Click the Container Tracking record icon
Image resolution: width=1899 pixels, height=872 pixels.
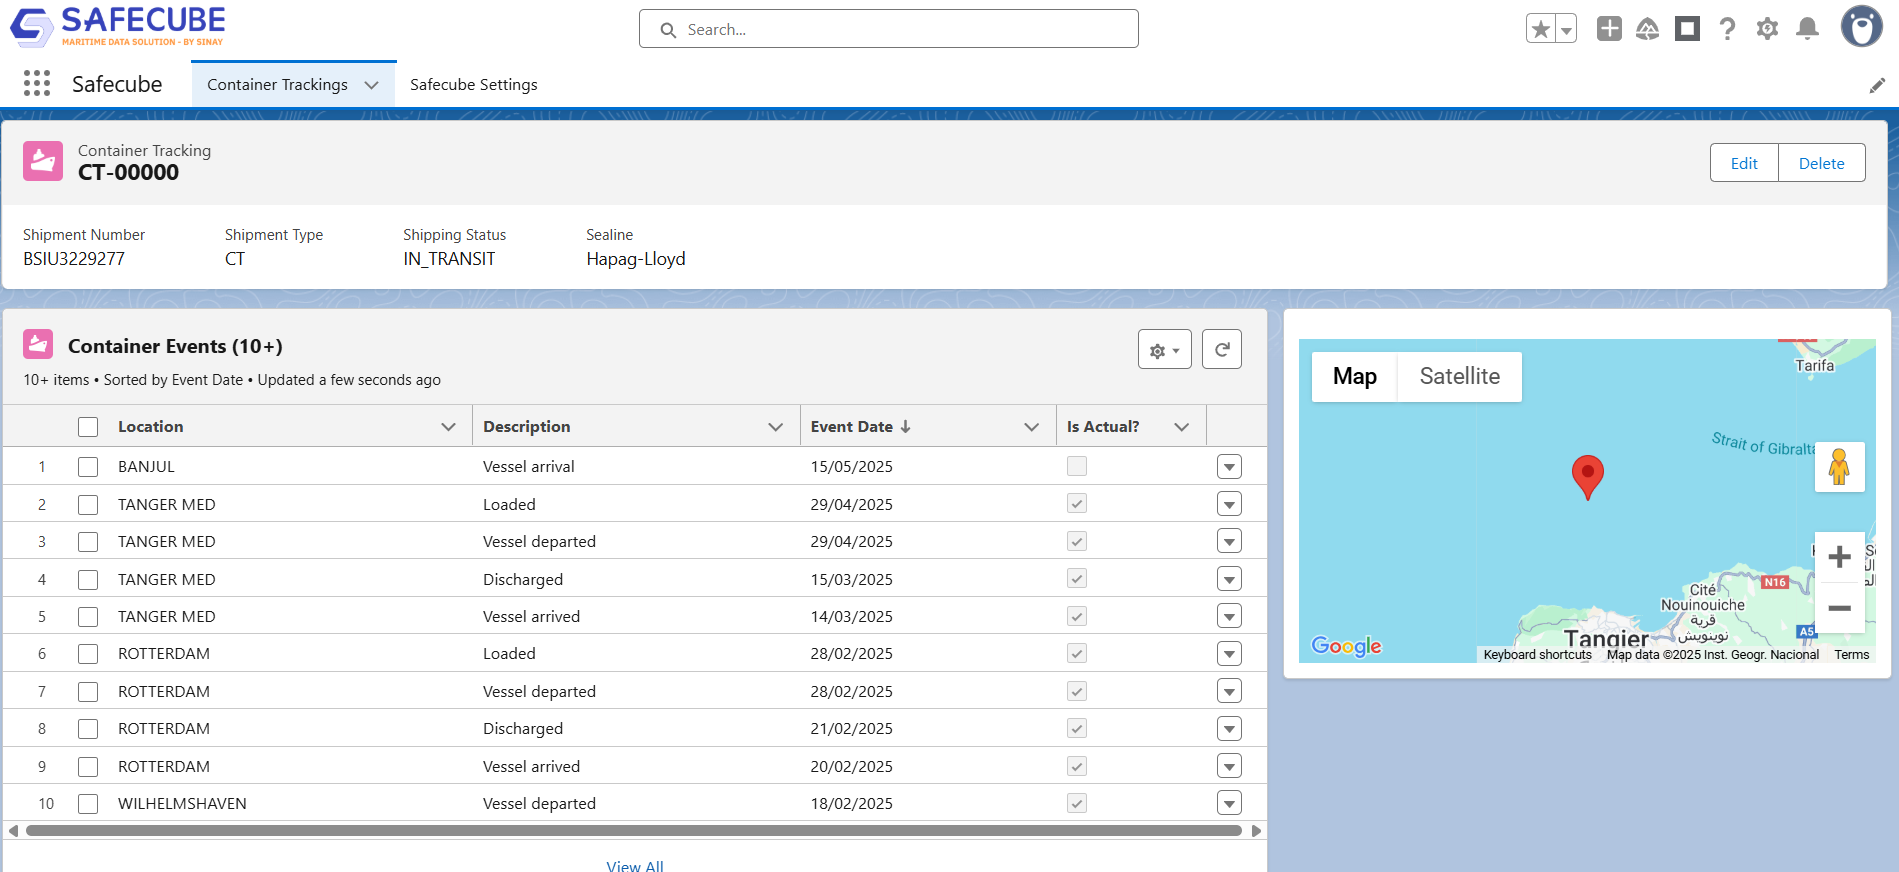[x=43, y=161]
